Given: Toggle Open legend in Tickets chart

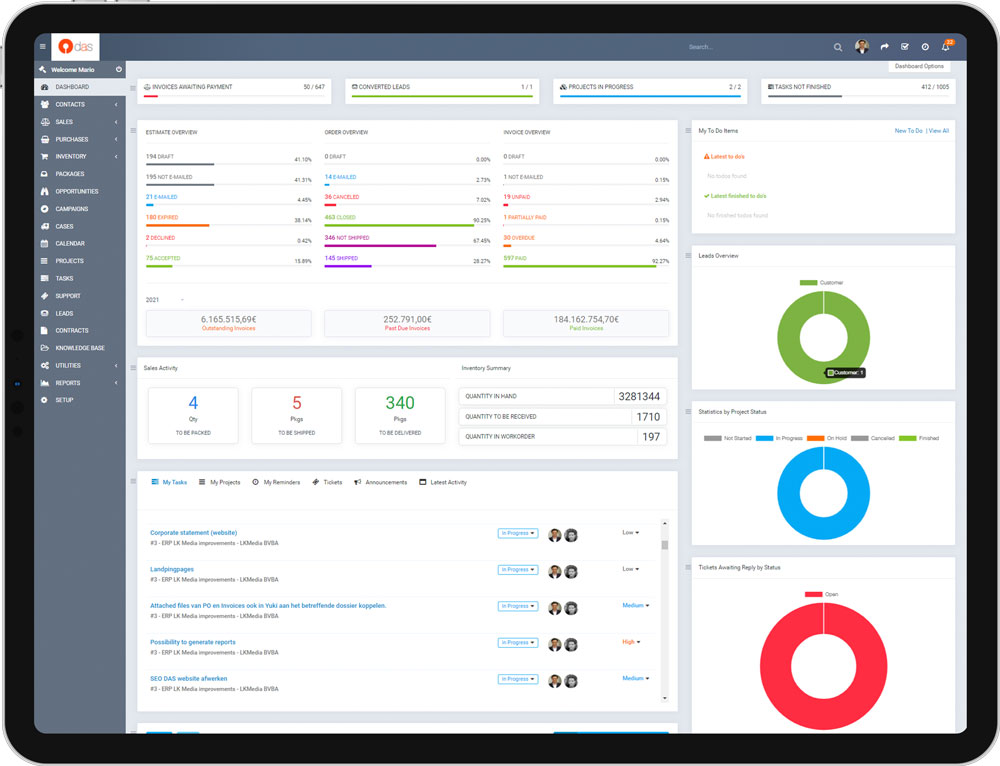Looking at the screenshot, I should tap(821, 594).
